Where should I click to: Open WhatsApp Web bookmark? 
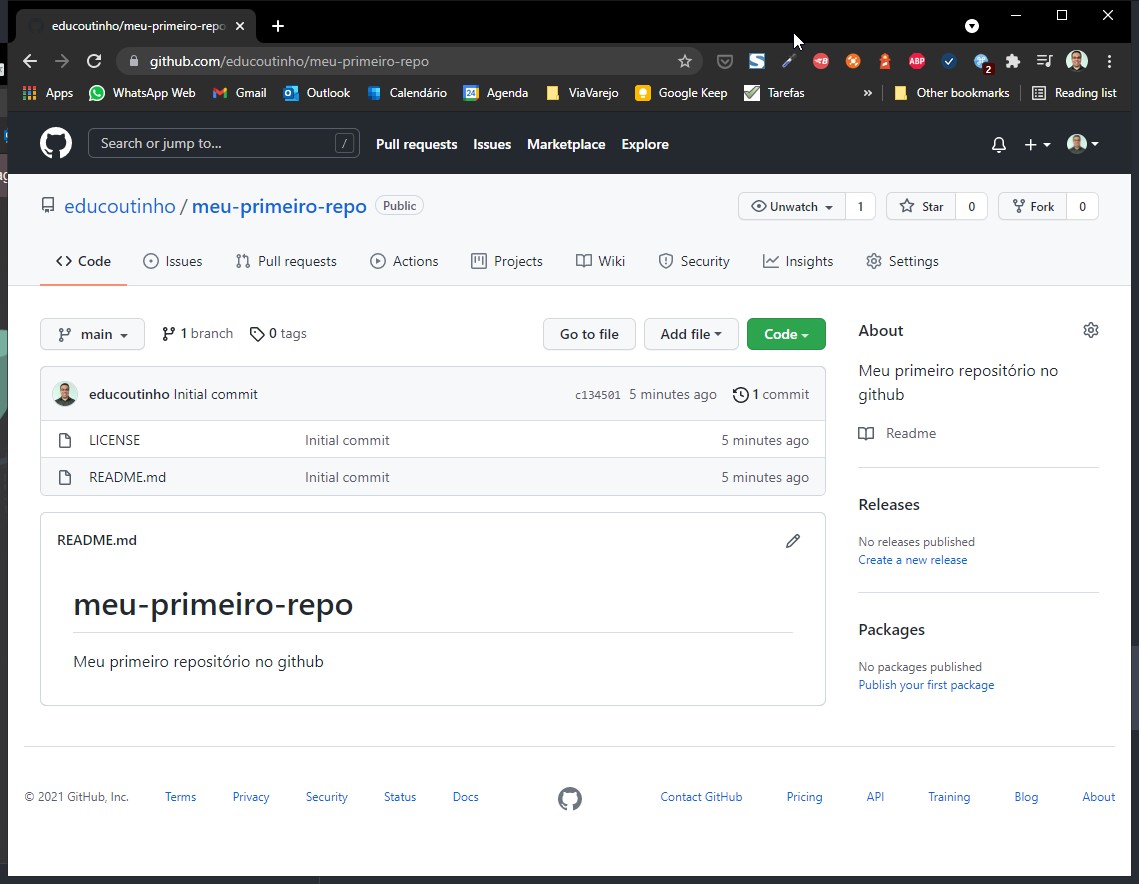142,93
